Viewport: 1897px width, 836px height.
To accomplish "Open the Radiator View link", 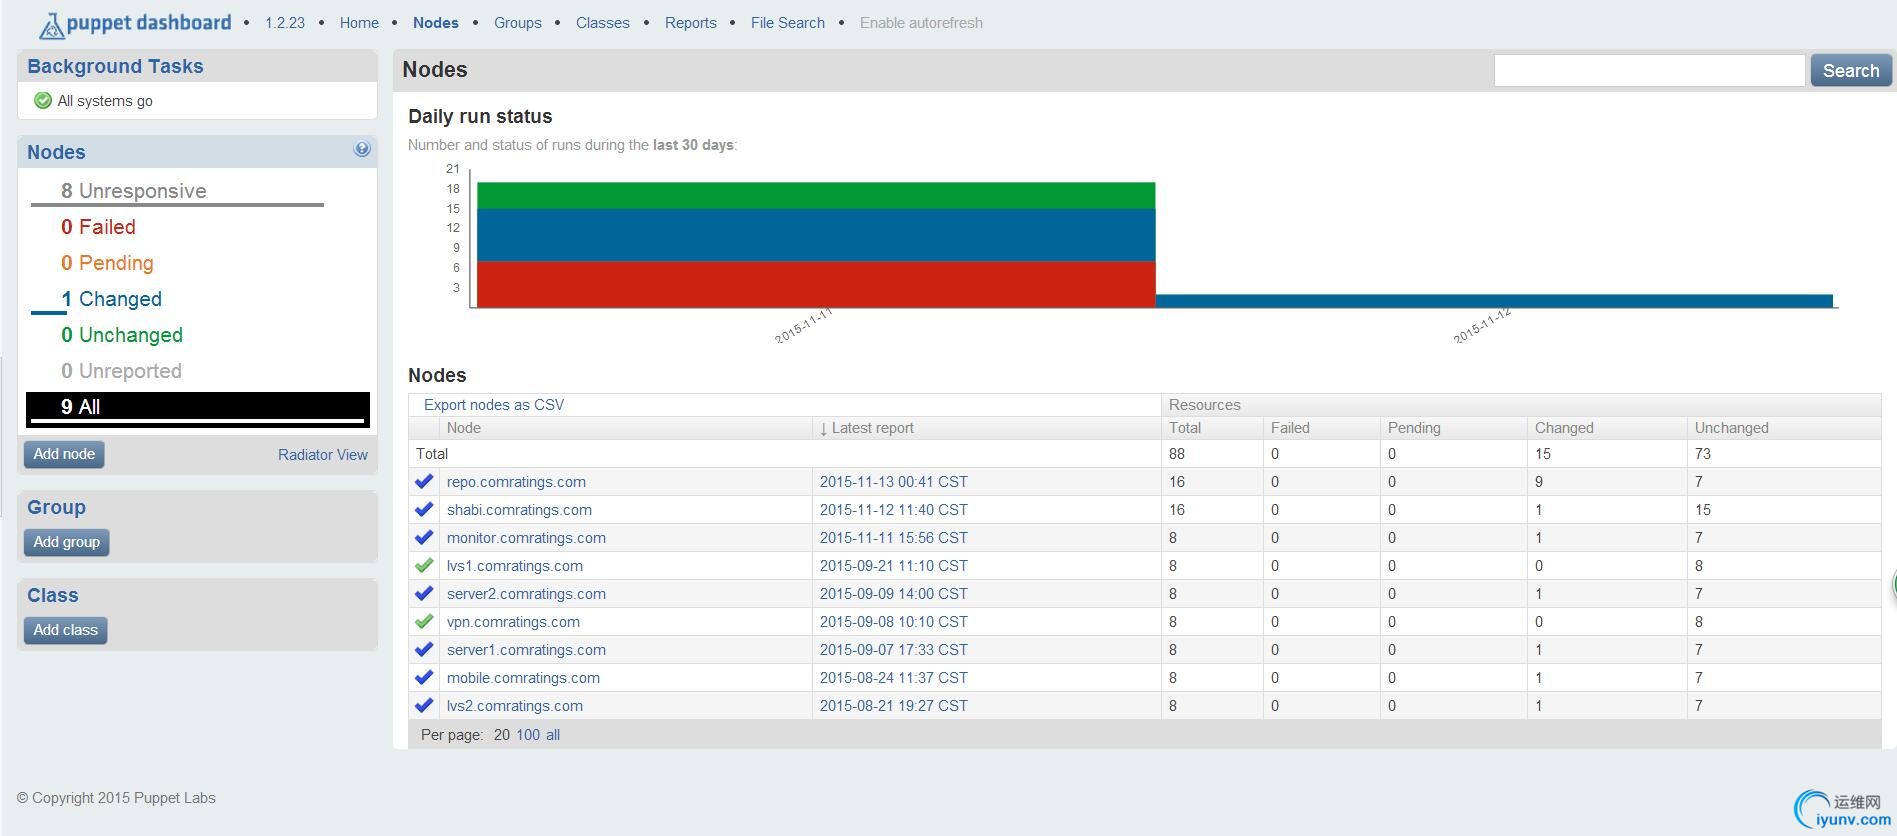I will click(323, 455).
